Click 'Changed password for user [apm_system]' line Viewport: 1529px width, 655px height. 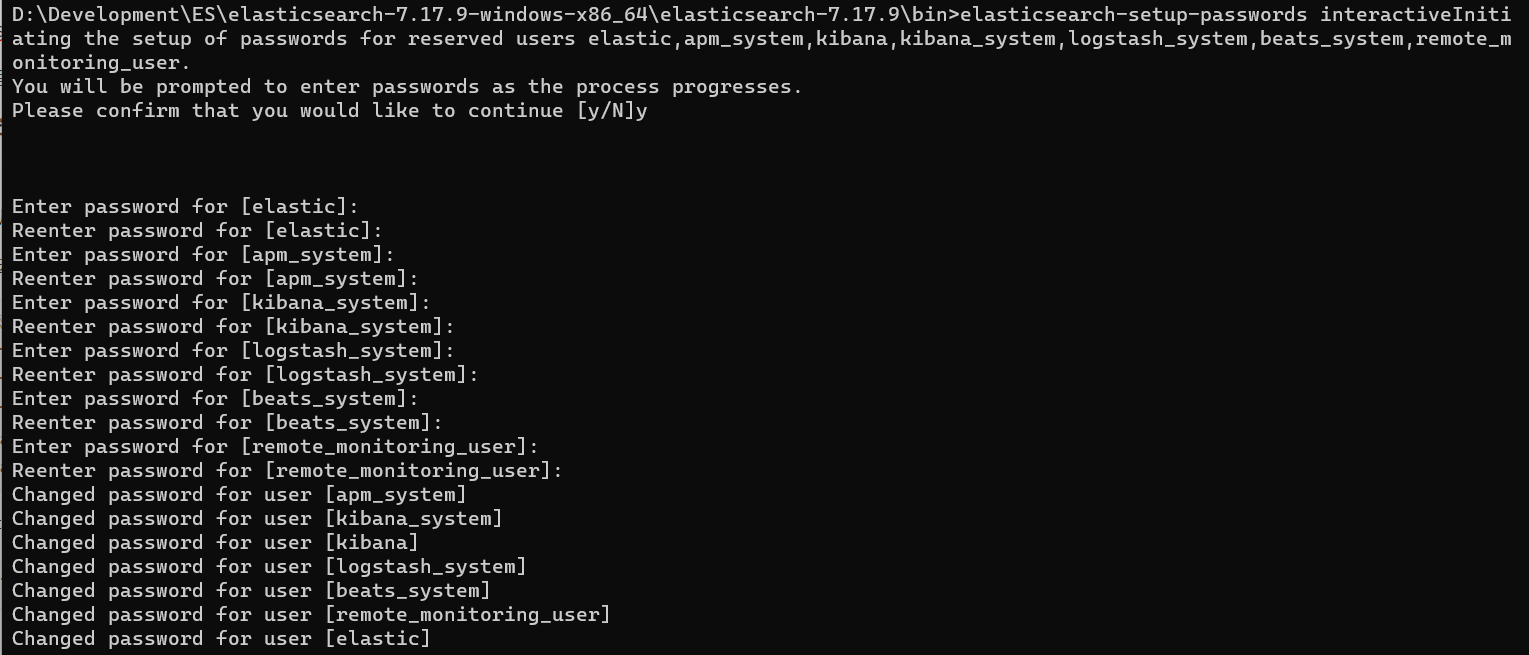click(x=239, y=495)
